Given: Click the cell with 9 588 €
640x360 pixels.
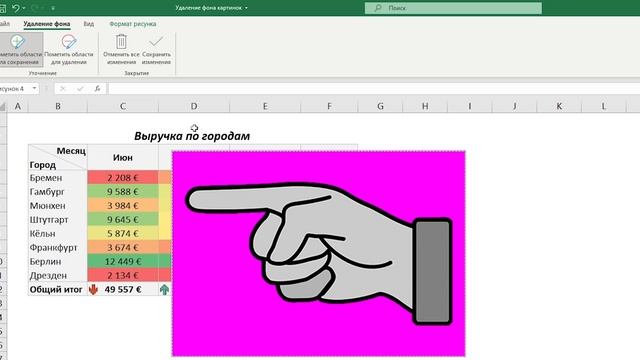Looking at the screenshot, I should point(122,192).
